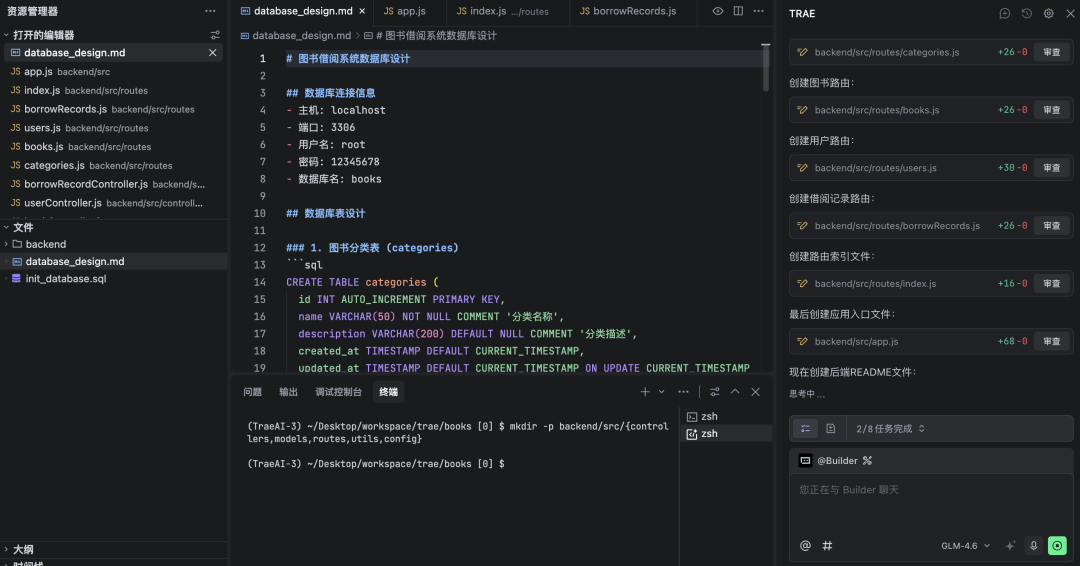
Task: Select the second zsh terminal with AI icon
Action: (x=726, y=434)
